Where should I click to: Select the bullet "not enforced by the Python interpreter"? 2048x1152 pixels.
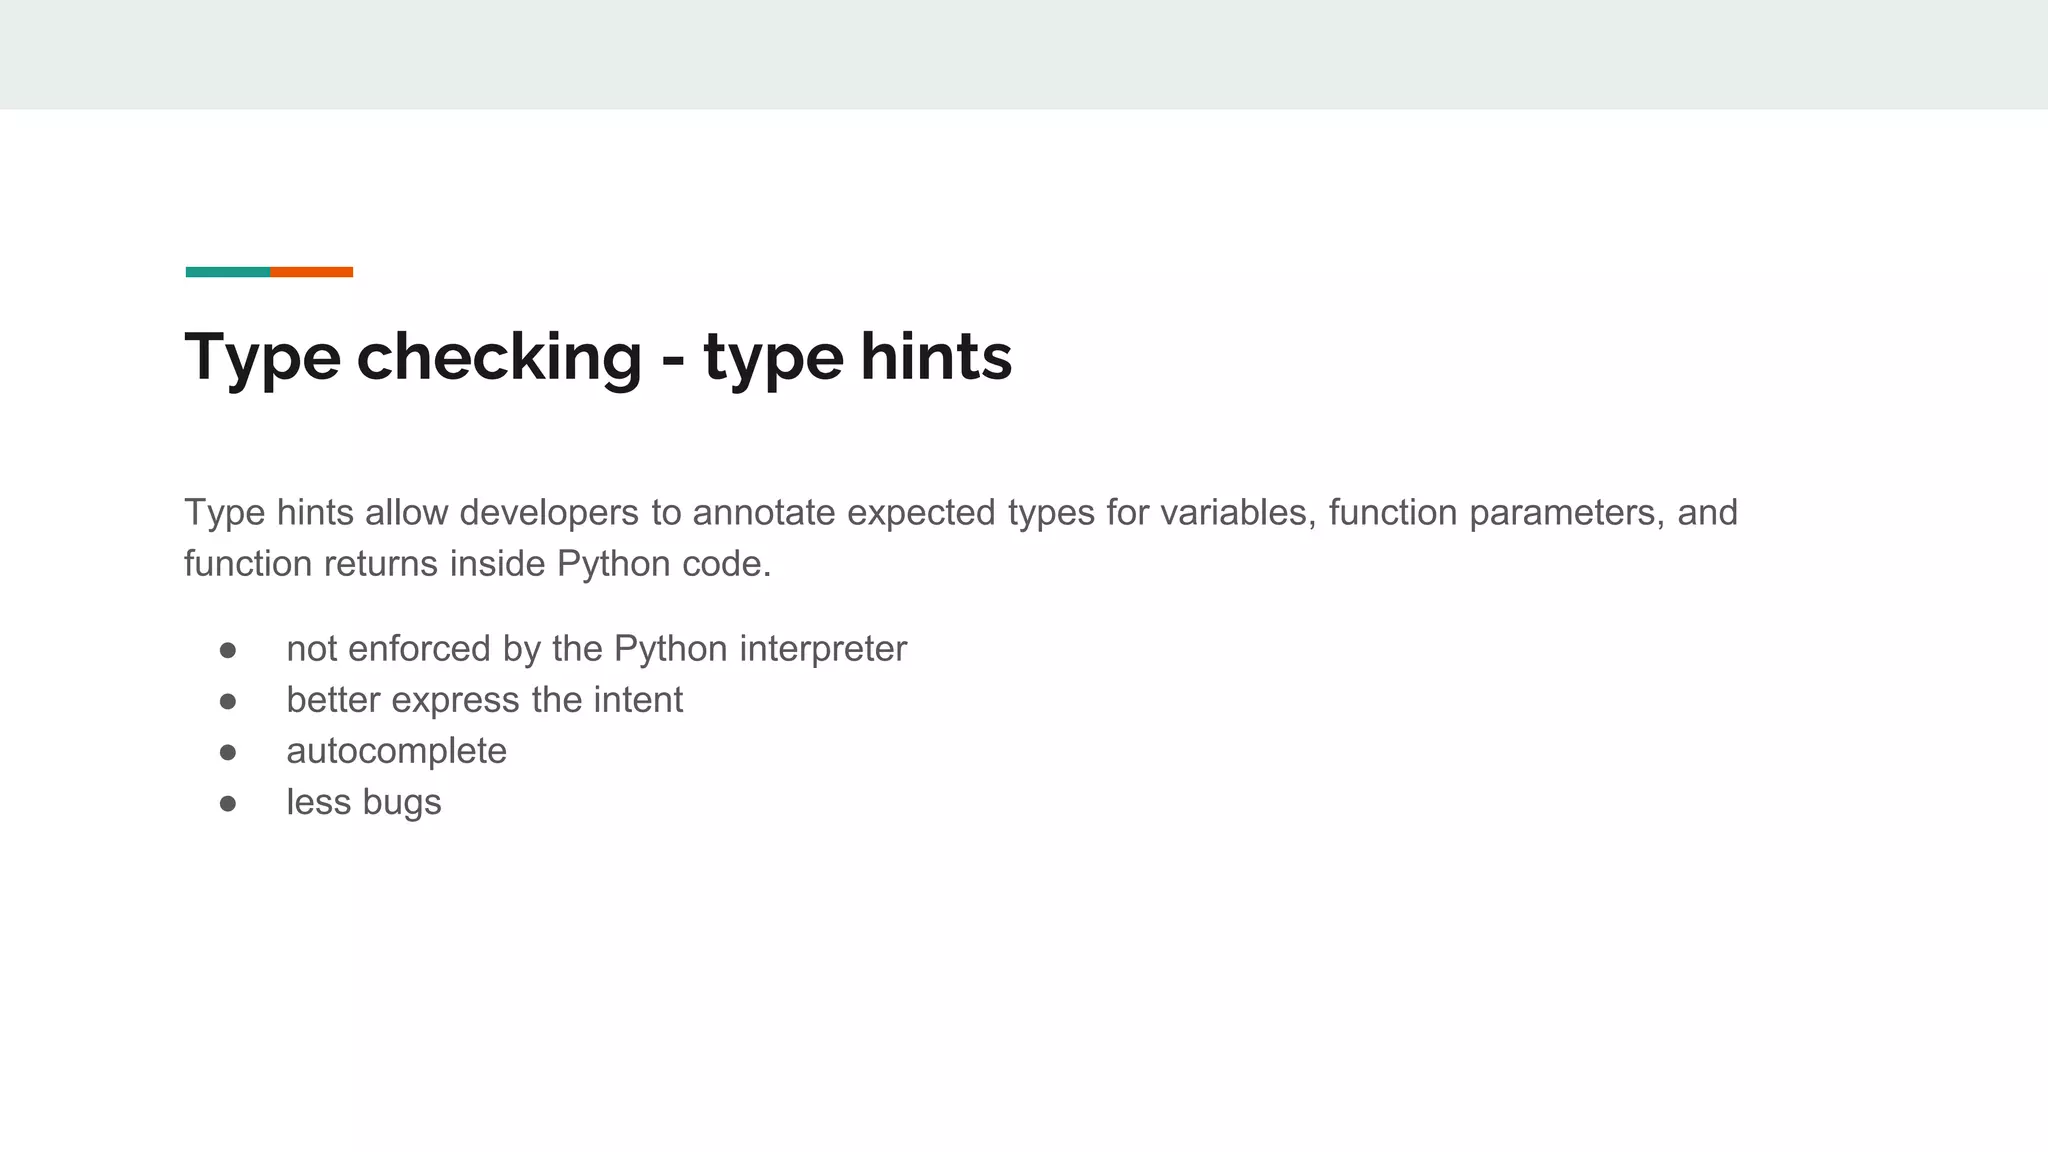click(x=596, y=649)
